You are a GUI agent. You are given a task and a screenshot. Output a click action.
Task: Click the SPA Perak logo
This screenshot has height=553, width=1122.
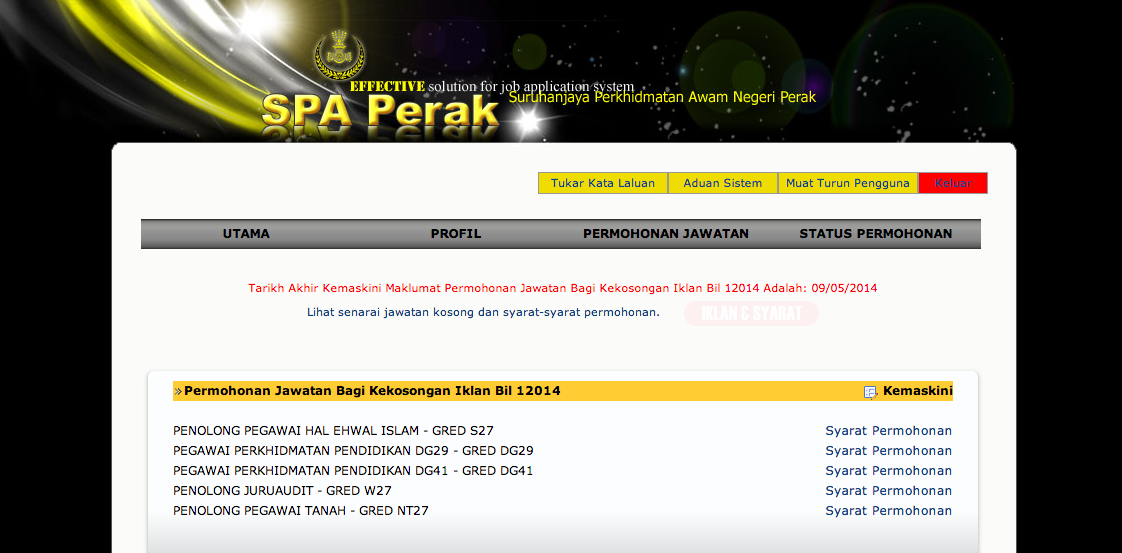pos(380,112)
